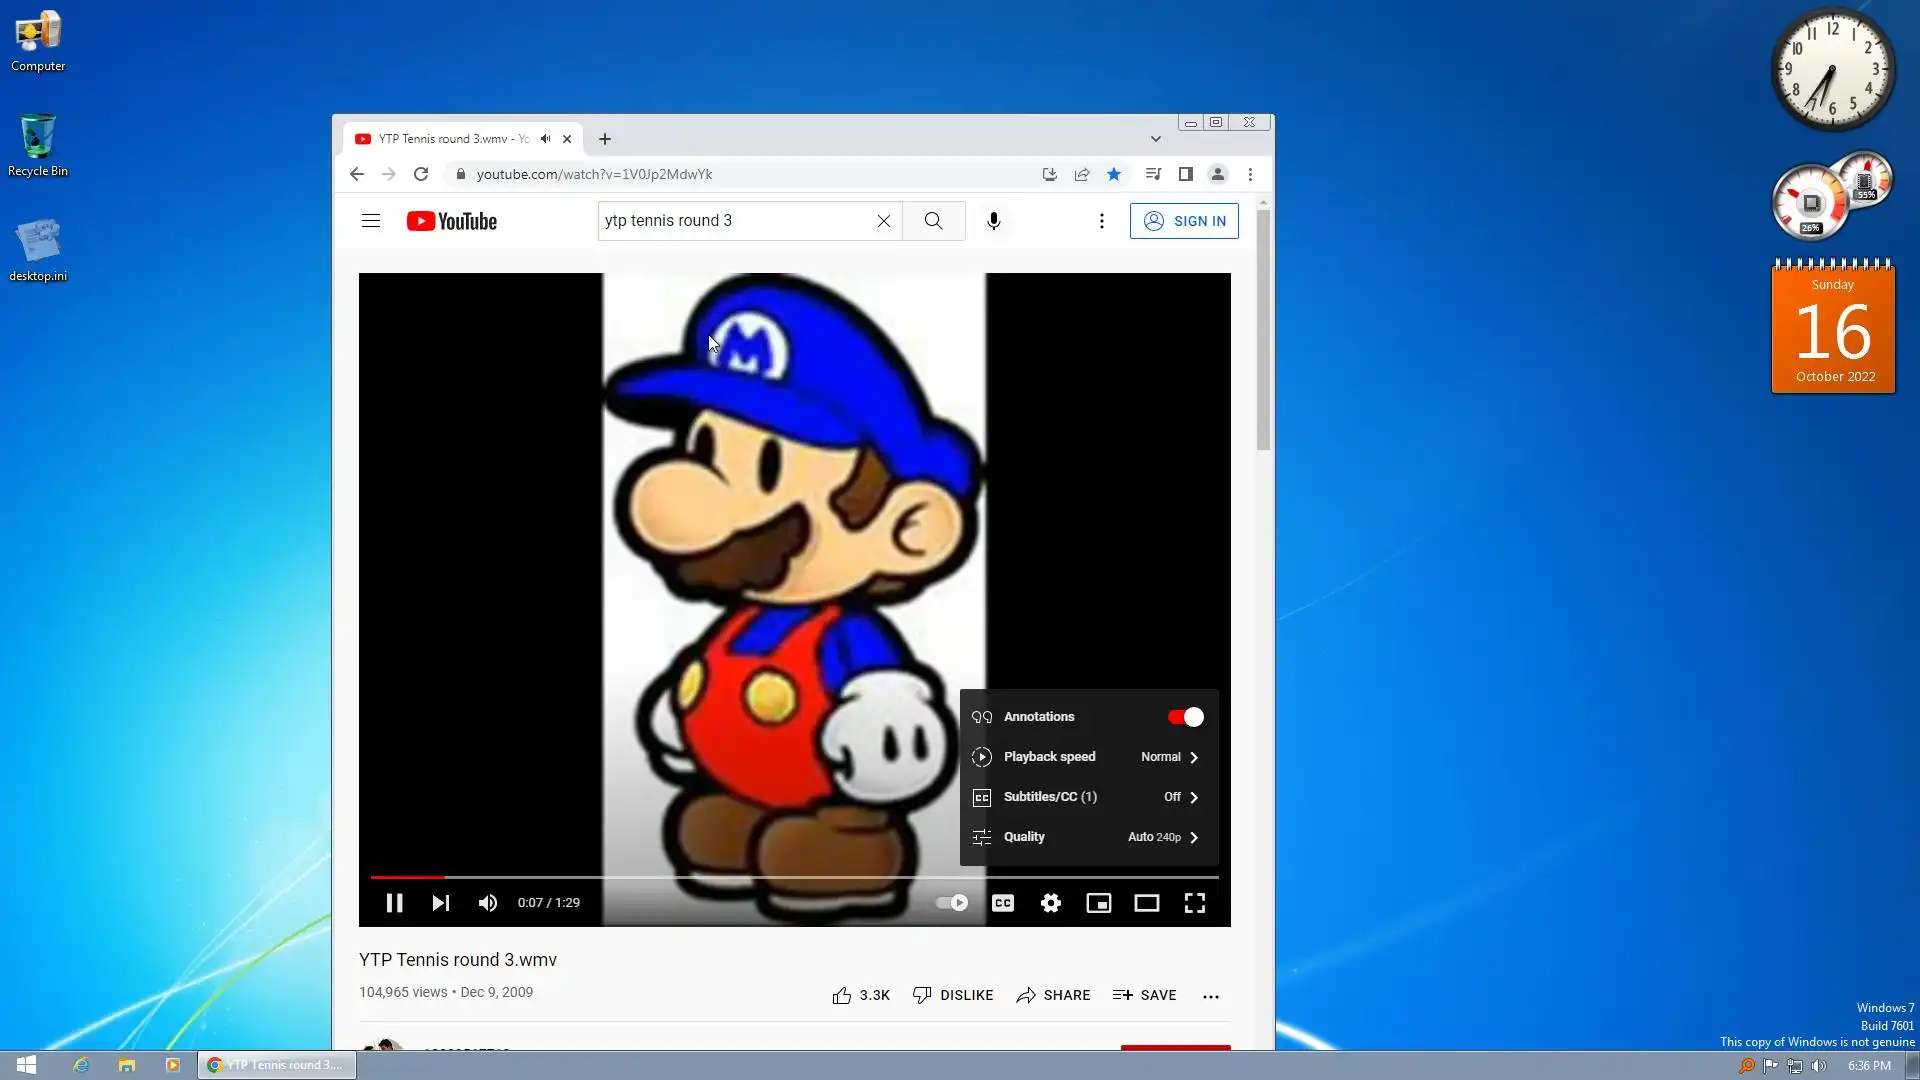The width and height of the screenshot is (1920, 1080).
Task: Click the video progress bar
Action: tap(794, 877)
